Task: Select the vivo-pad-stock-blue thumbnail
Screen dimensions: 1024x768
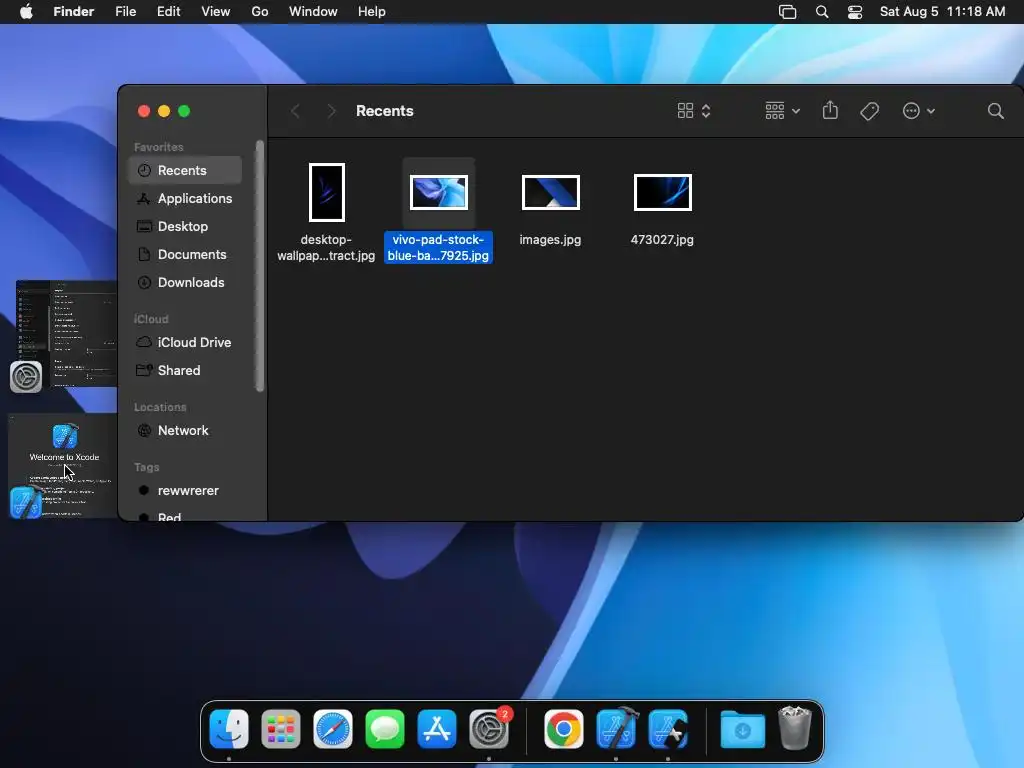Action: click(439, 193)
